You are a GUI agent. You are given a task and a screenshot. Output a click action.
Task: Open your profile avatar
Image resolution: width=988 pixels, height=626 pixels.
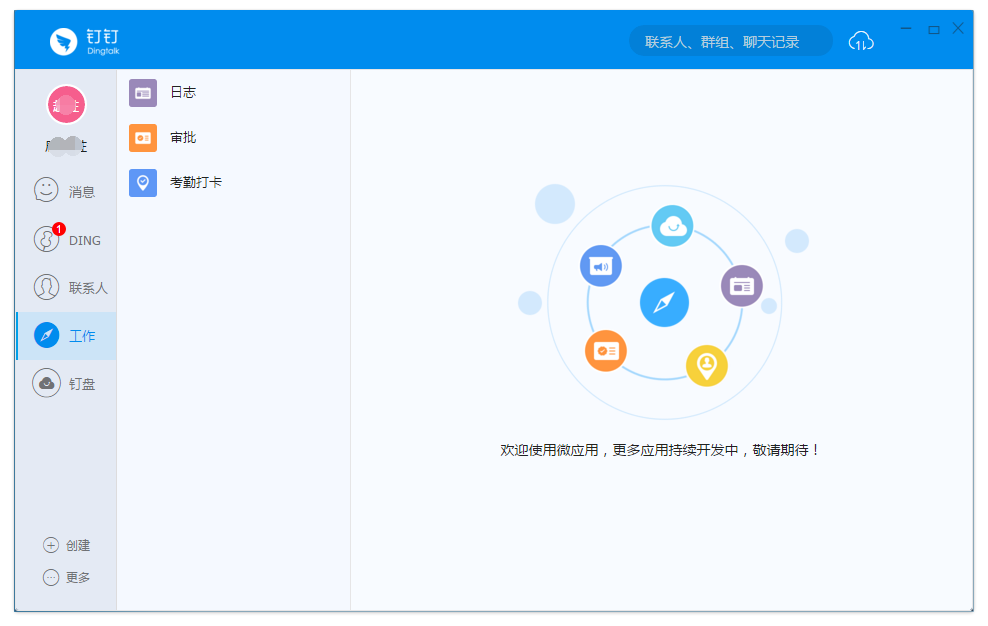[65, 104]
